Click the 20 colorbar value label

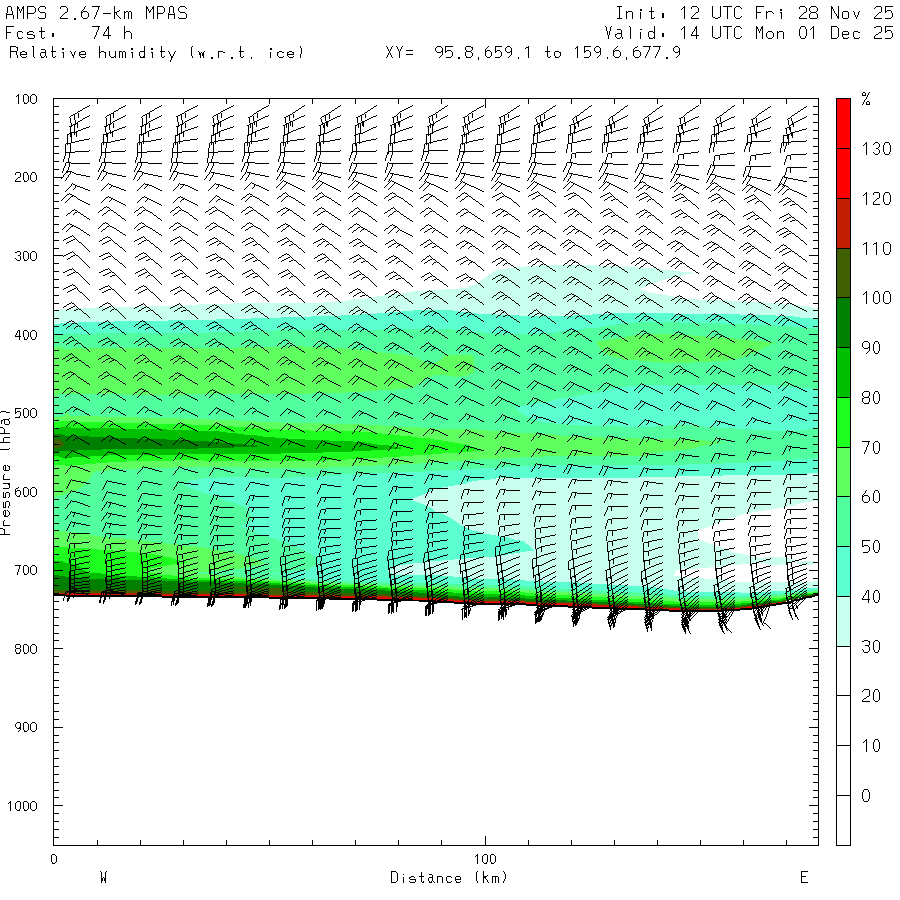[x=871, y=696]
